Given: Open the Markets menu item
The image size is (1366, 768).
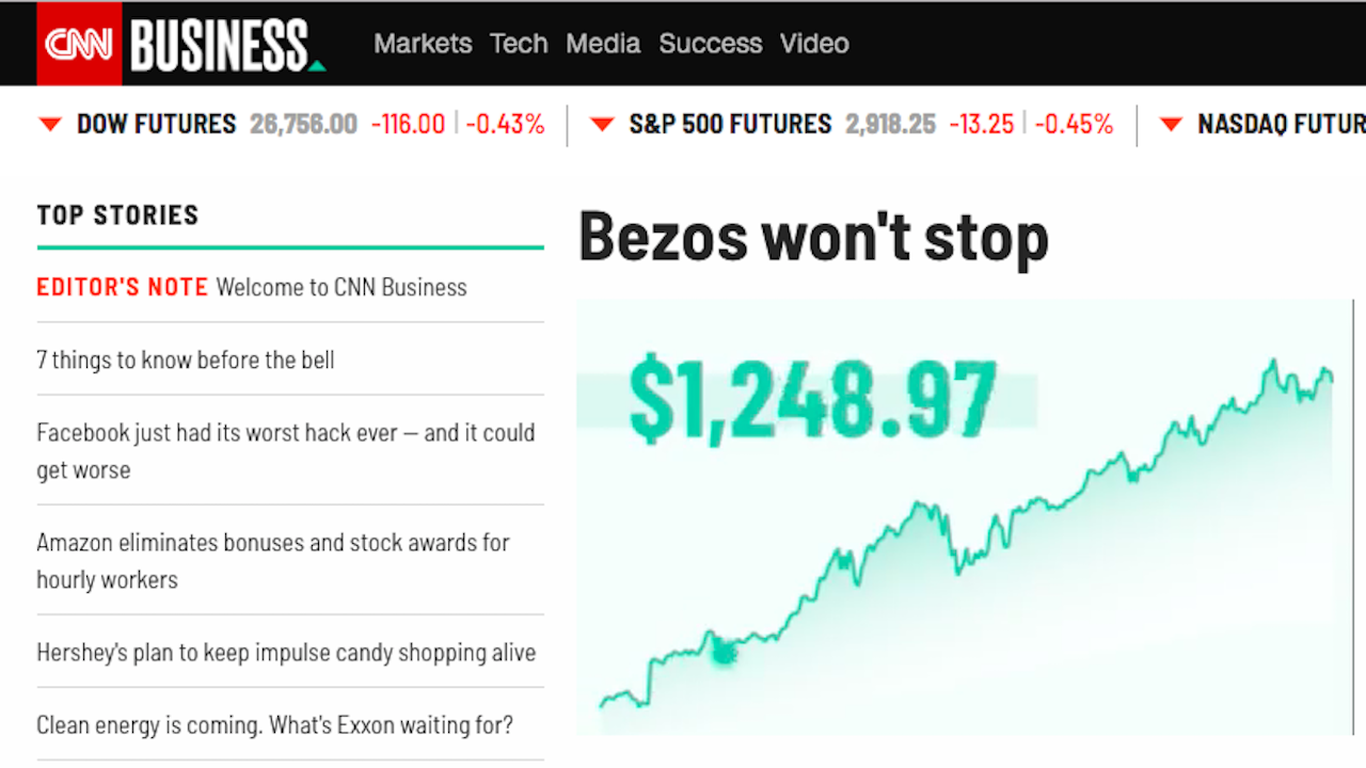Looking at the screenshot, I should [x=422, y=44].
